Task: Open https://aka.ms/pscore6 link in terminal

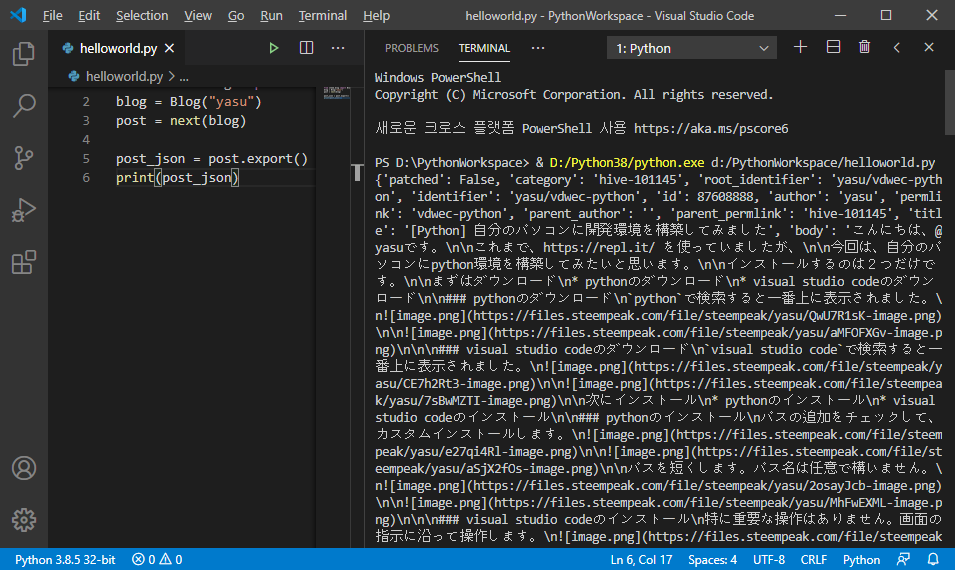Action: coord(711,128)
